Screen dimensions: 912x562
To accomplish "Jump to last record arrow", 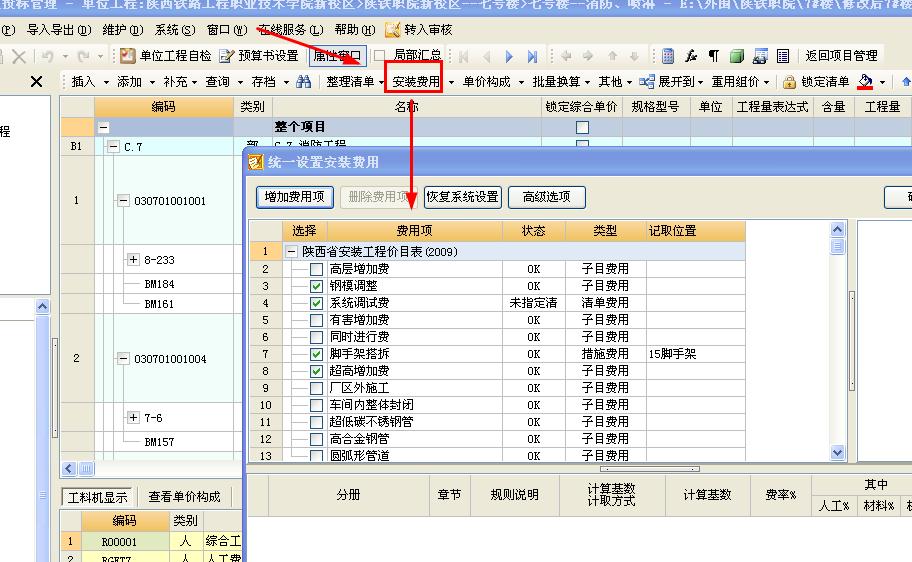I will point(532,56).
